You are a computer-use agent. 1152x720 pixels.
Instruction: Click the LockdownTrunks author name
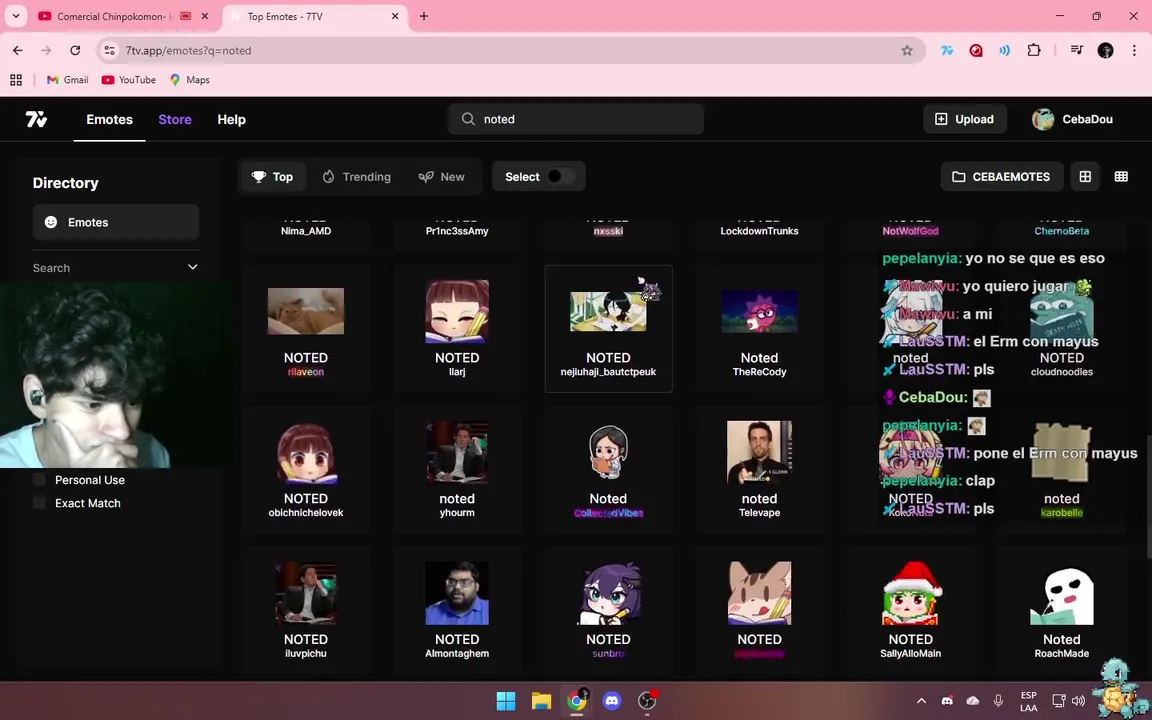pos(759,231)
